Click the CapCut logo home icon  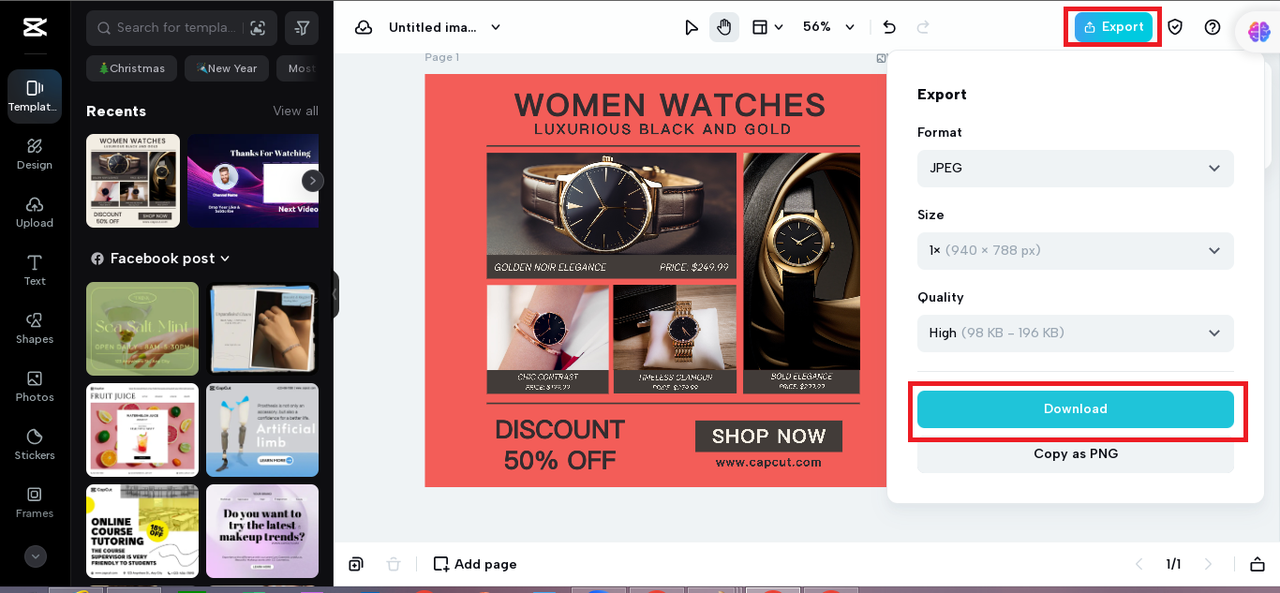coord(35,27)
